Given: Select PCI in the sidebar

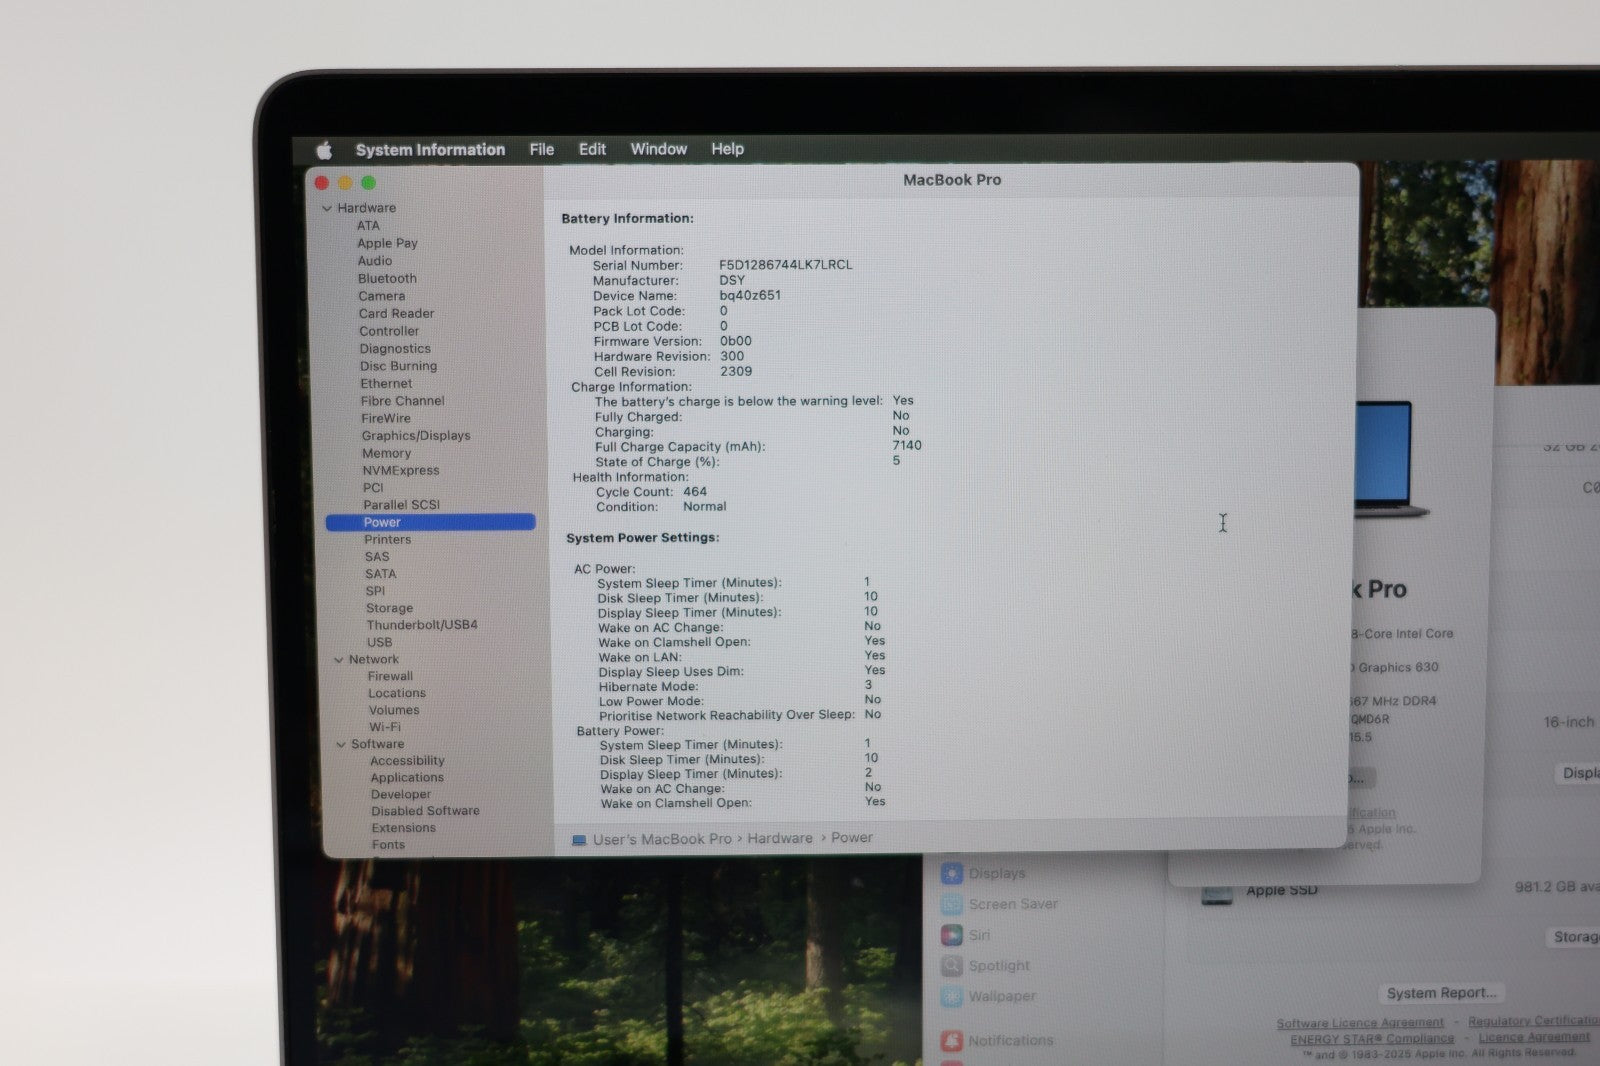Looking at the screenshot, I should [x=373, y=488].
